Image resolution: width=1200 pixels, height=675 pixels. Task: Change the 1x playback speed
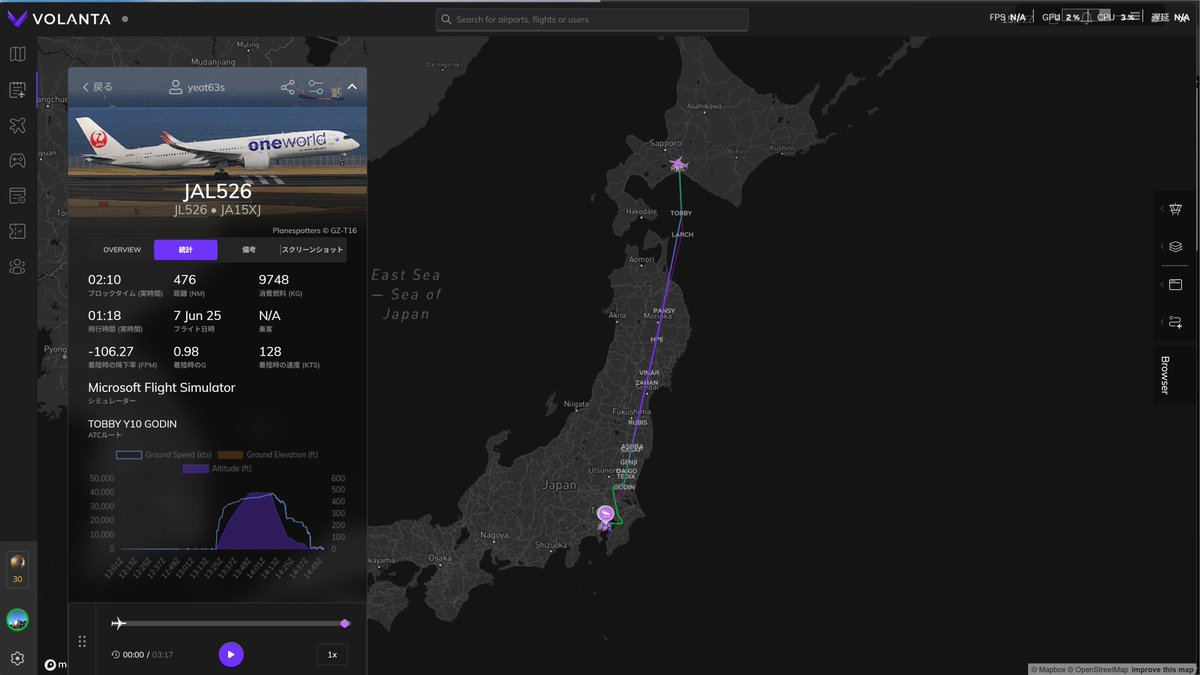[x=332, y=654]
